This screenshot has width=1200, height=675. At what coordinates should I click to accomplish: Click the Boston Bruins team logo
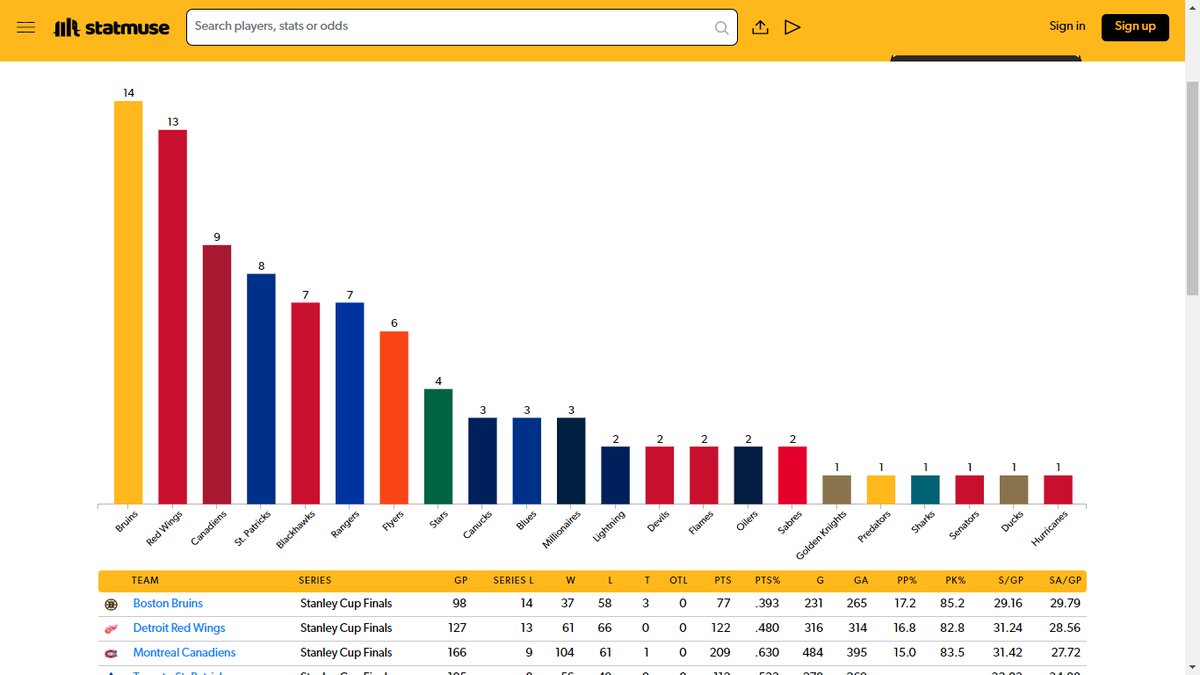tap(111, 604)
